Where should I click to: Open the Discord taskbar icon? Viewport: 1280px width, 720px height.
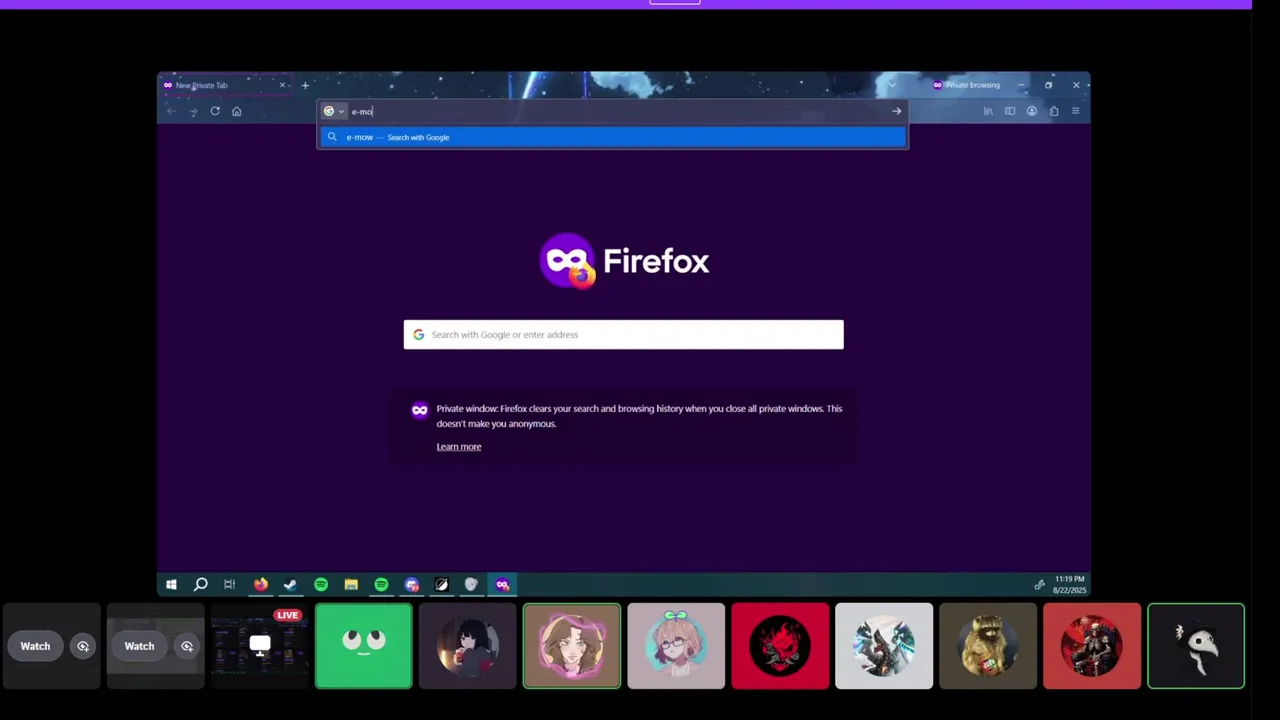[411, 585]
